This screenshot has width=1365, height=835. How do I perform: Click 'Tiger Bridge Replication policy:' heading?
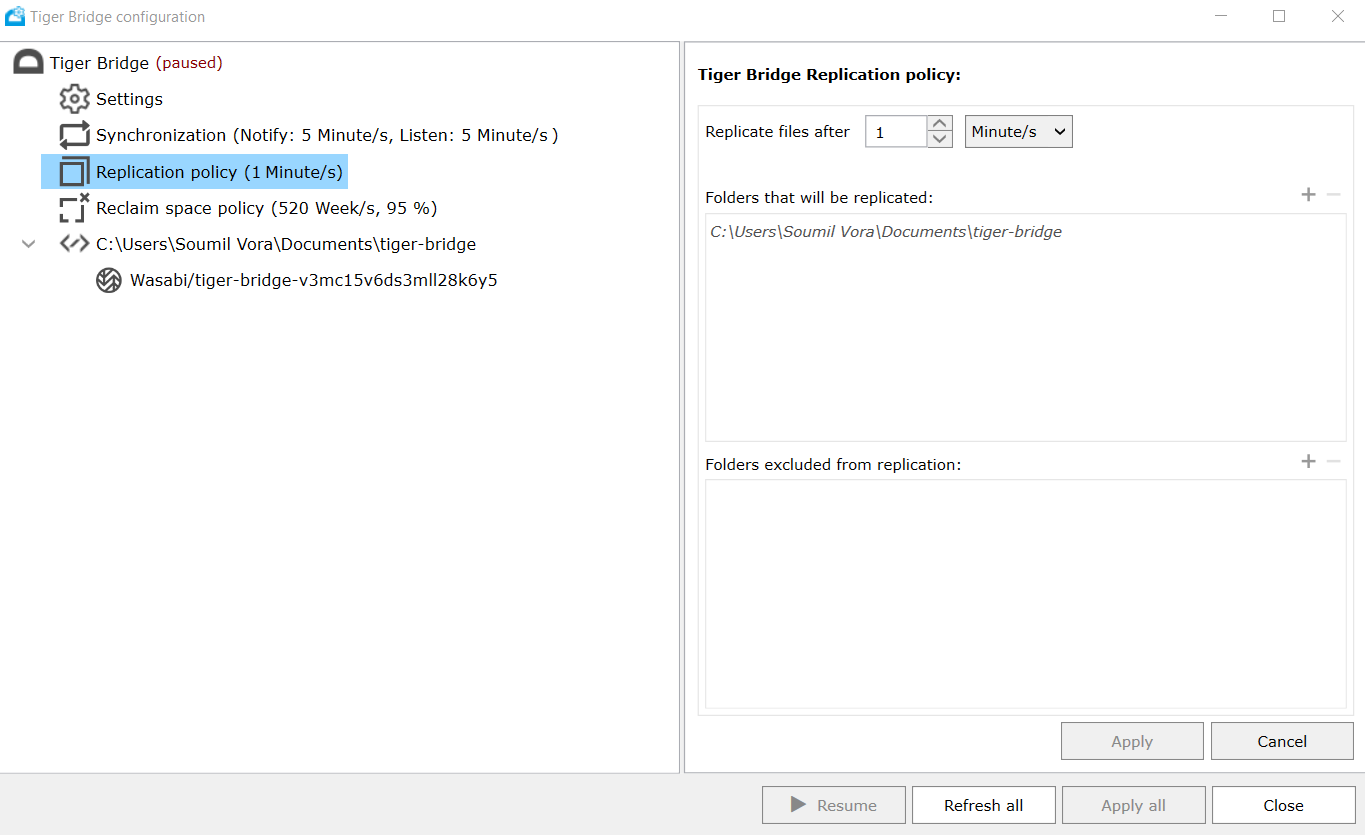coord(829,75)
